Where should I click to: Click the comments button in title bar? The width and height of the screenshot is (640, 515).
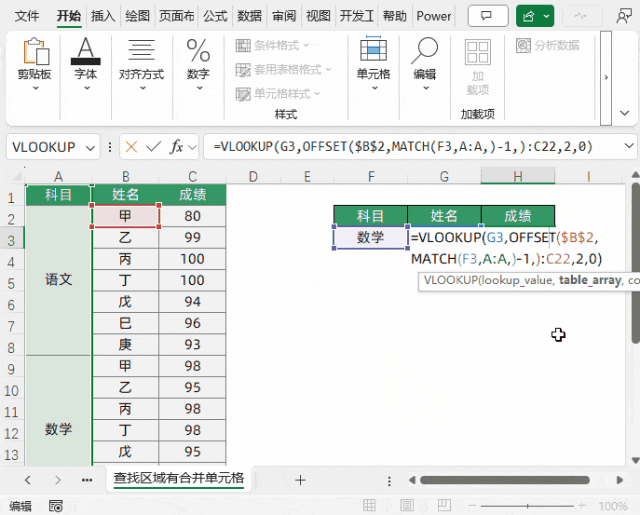click(x=487, y=16)
